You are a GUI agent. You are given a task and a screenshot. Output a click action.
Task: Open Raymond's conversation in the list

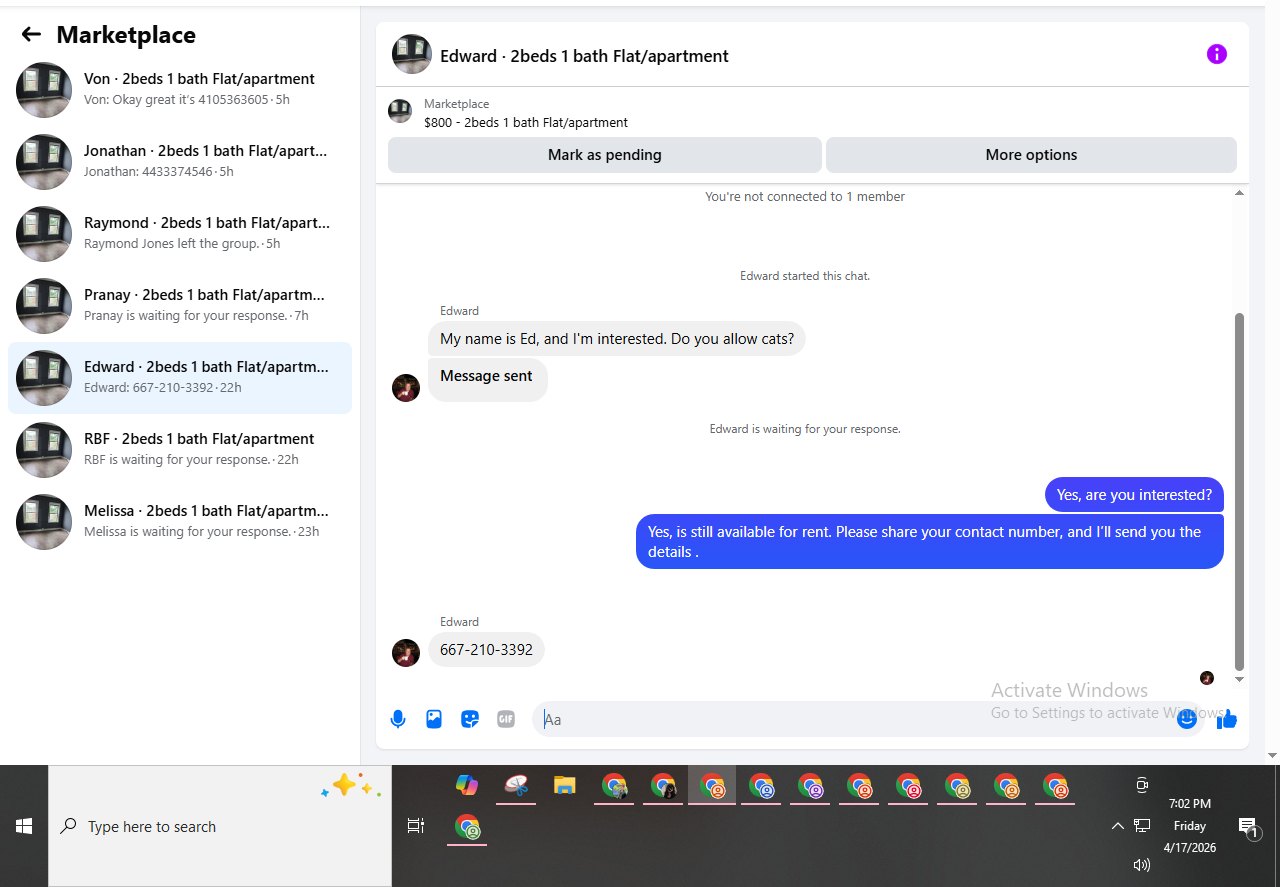[180, 234]
